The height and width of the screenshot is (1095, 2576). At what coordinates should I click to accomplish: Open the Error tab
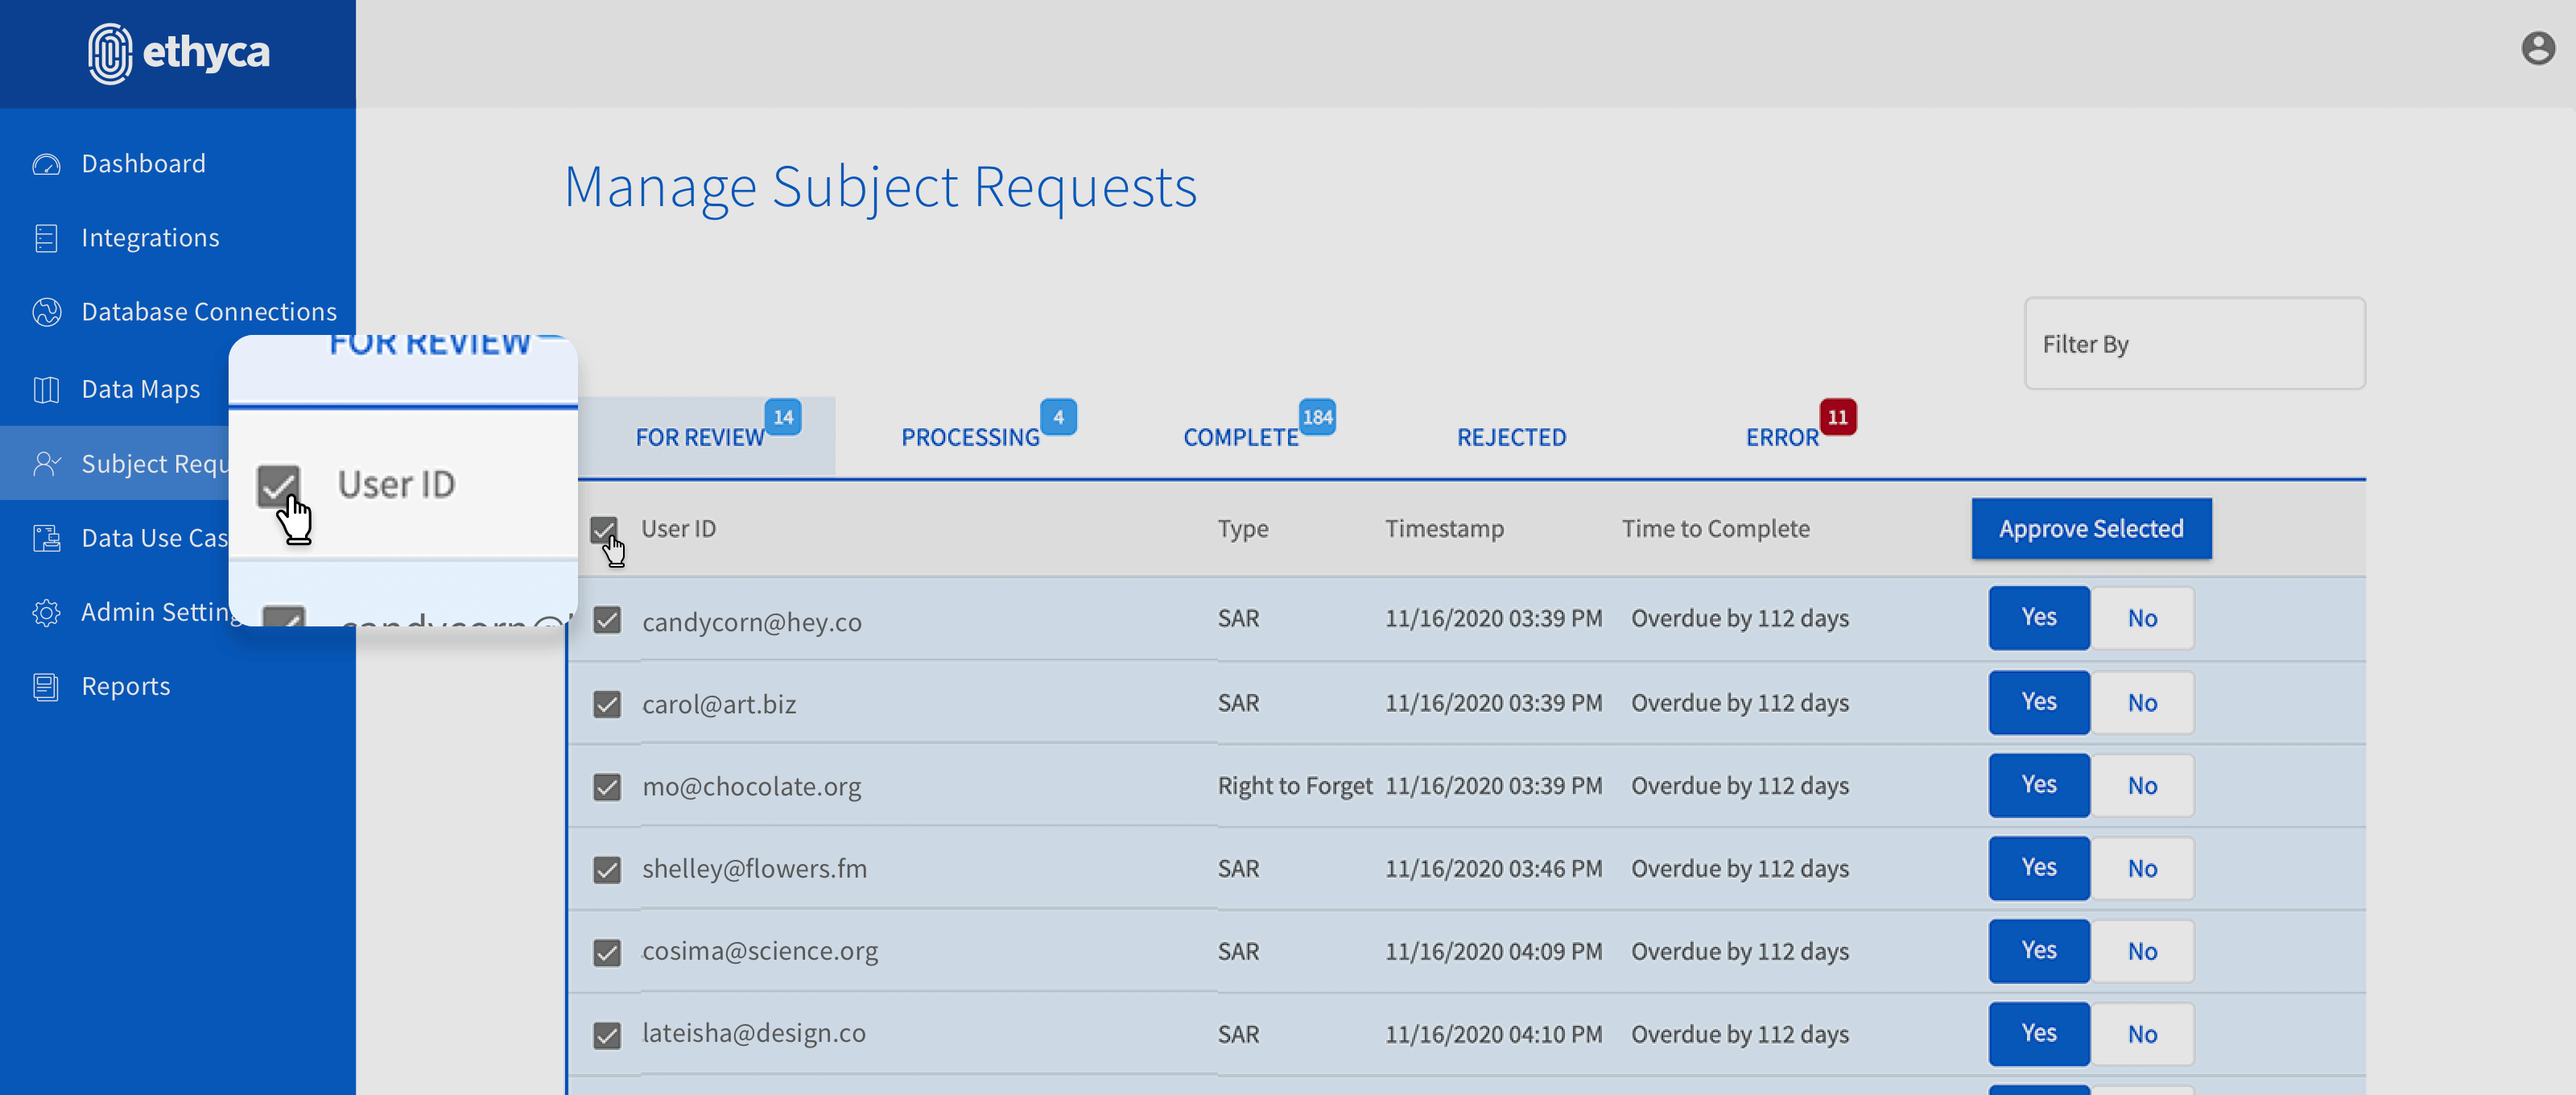click(x=1782, y=437)
